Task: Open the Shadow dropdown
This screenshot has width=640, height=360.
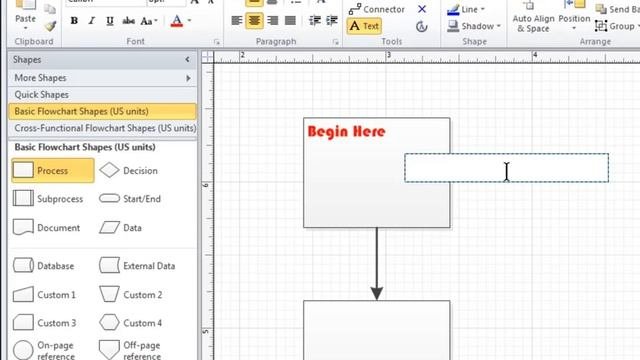Action: (x=474, y=26)
